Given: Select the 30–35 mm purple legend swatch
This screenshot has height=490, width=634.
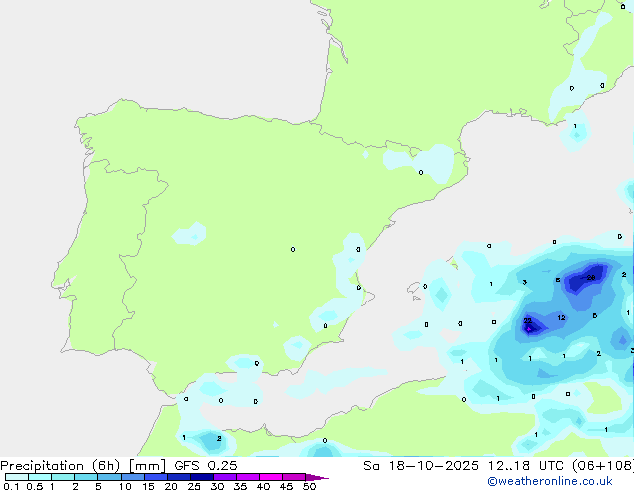Looking at the screenshot, I should (224, 477).
